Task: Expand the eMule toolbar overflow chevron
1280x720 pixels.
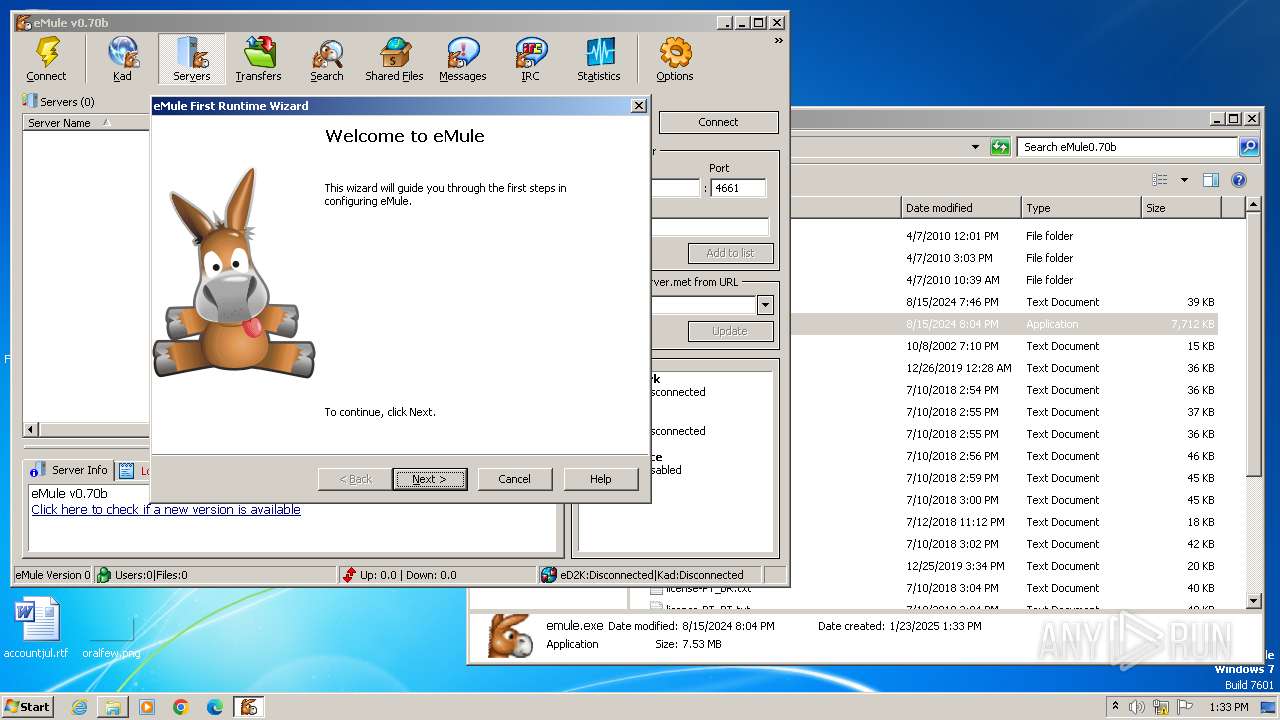Action: click(778, 41)
